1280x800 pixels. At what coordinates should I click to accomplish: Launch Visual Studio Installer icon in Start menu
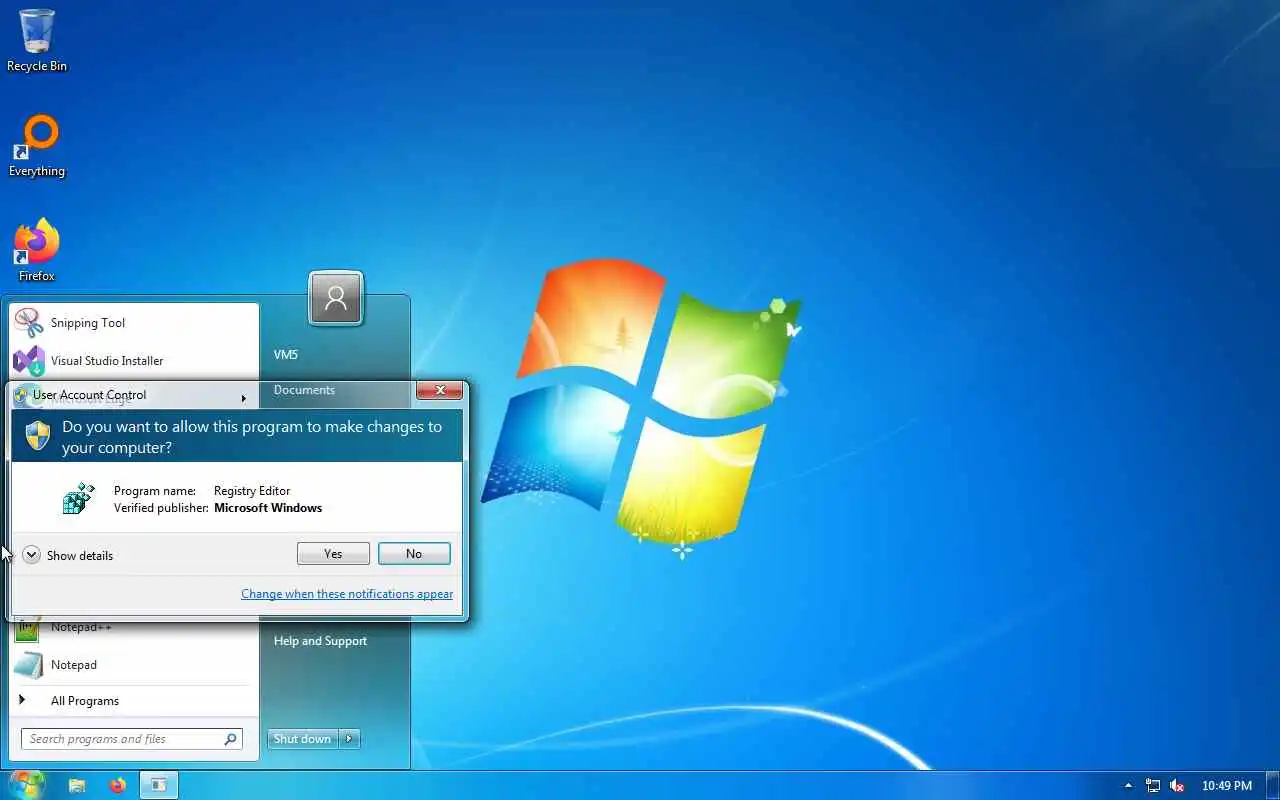coord(29,361)
